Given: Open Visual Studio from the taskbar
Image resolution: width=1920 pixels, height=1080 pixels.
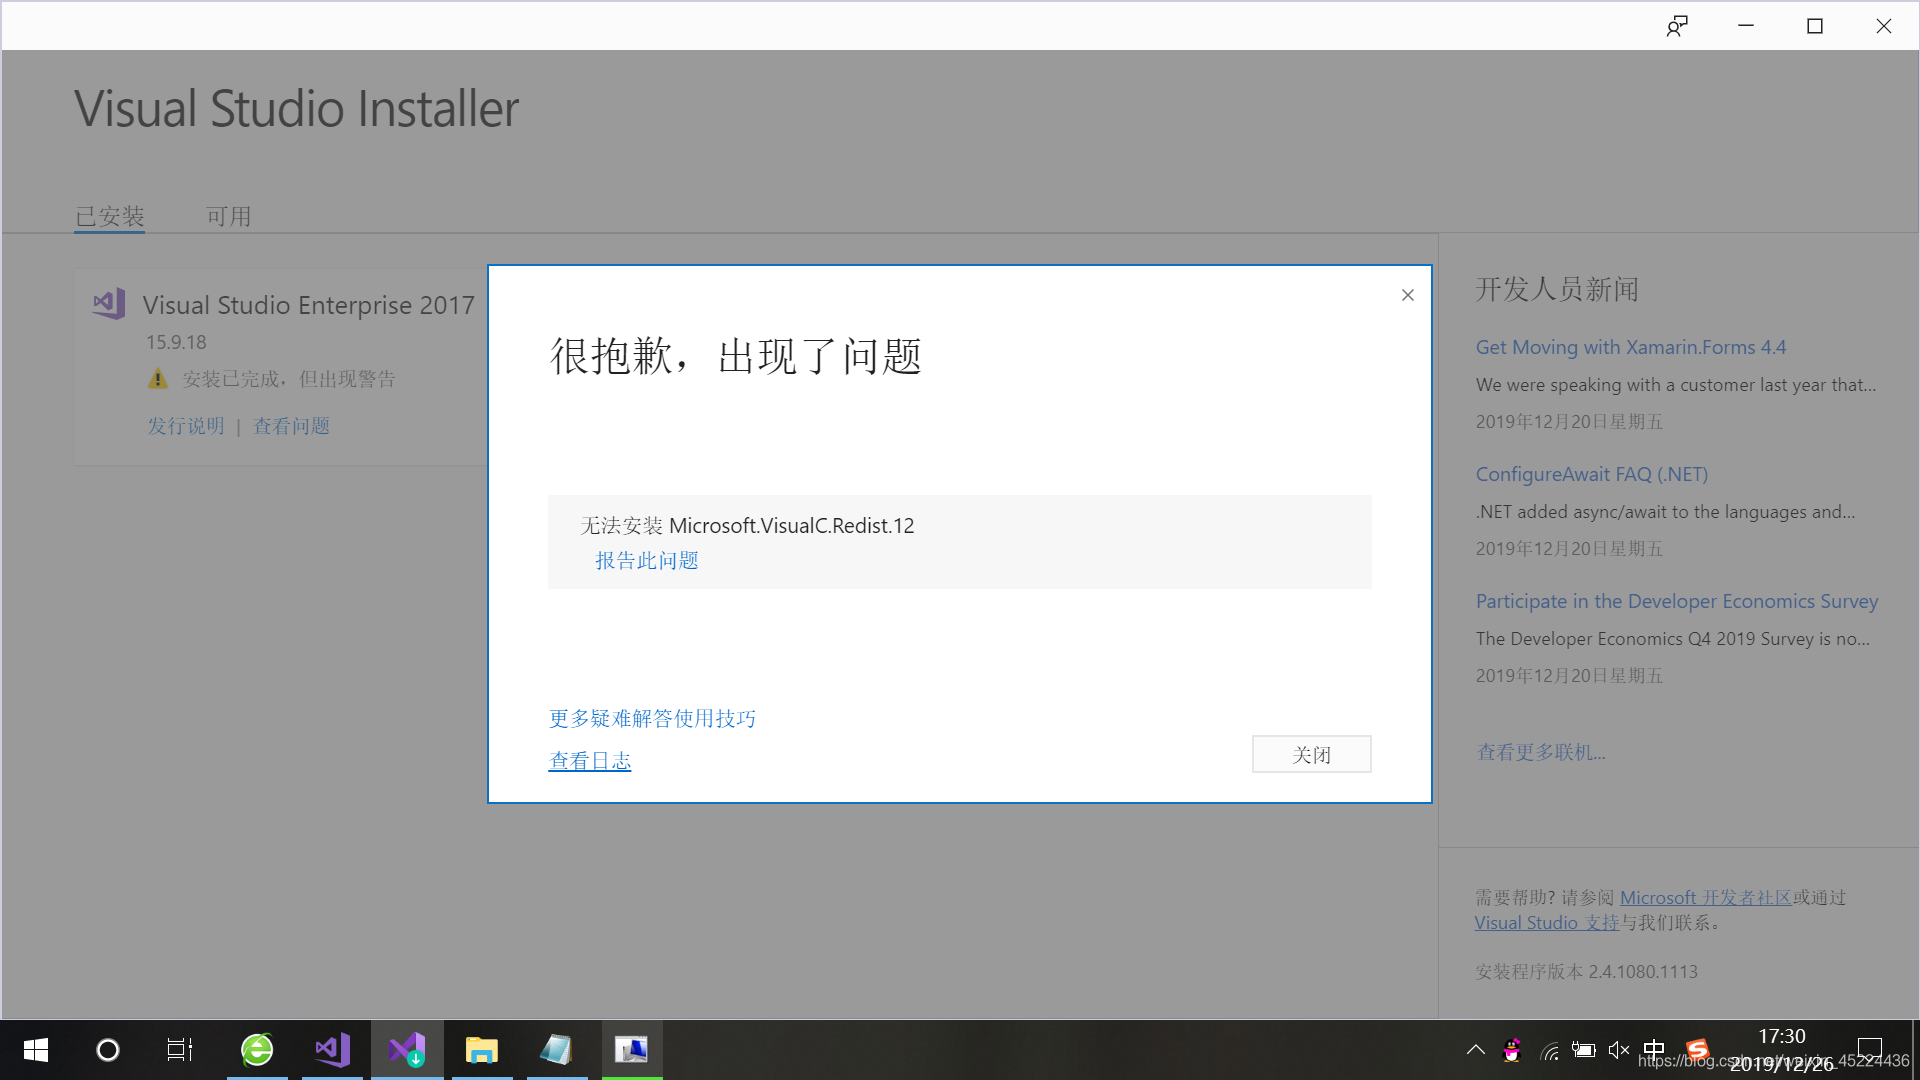Looking at the screenshot, I should (x=332, y=1050).
